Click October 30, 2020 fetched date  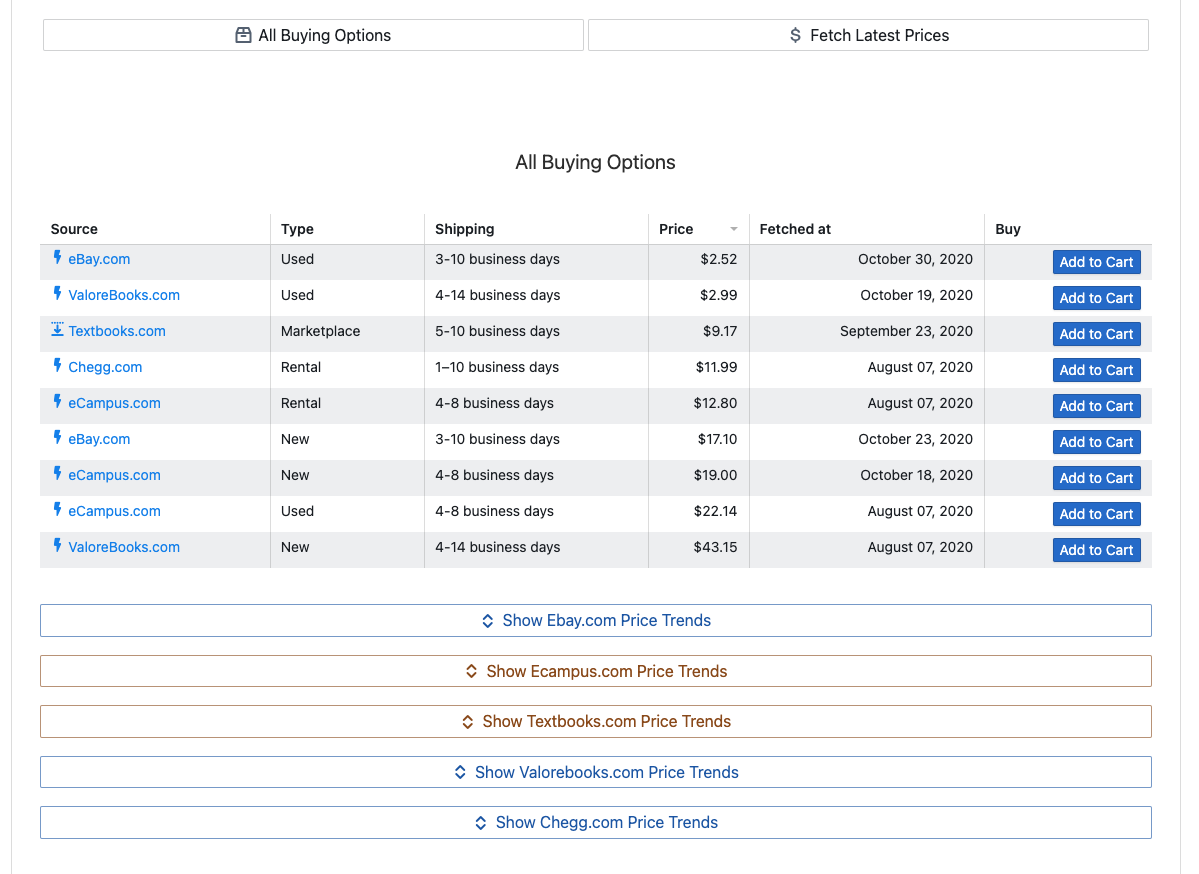click(x=915, y=259)
